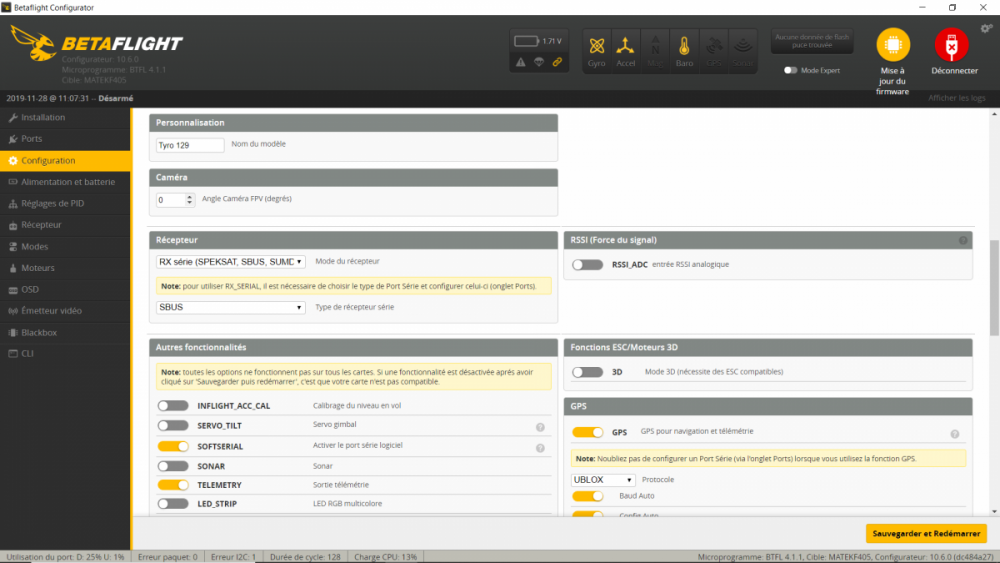Toggle Mode Expert switch
This screenshot has width=1000, height=563.
[790, 70]
